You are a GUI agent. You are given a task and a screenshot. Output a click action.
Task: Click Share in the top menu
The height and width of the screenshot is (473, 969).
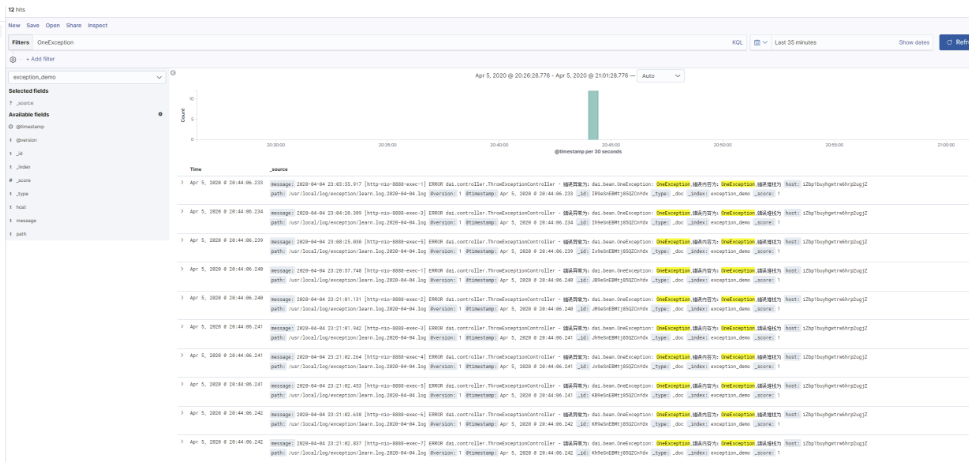74,25
